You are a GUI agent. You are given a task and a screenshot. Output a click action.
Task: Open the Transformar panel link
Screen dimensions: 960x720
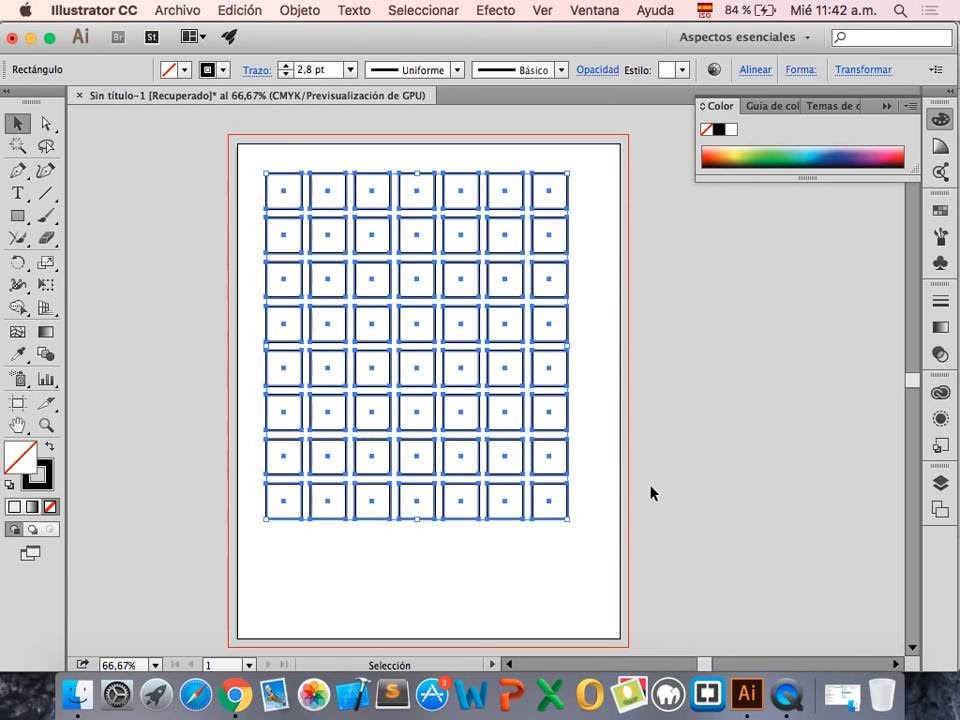point(863,70)
